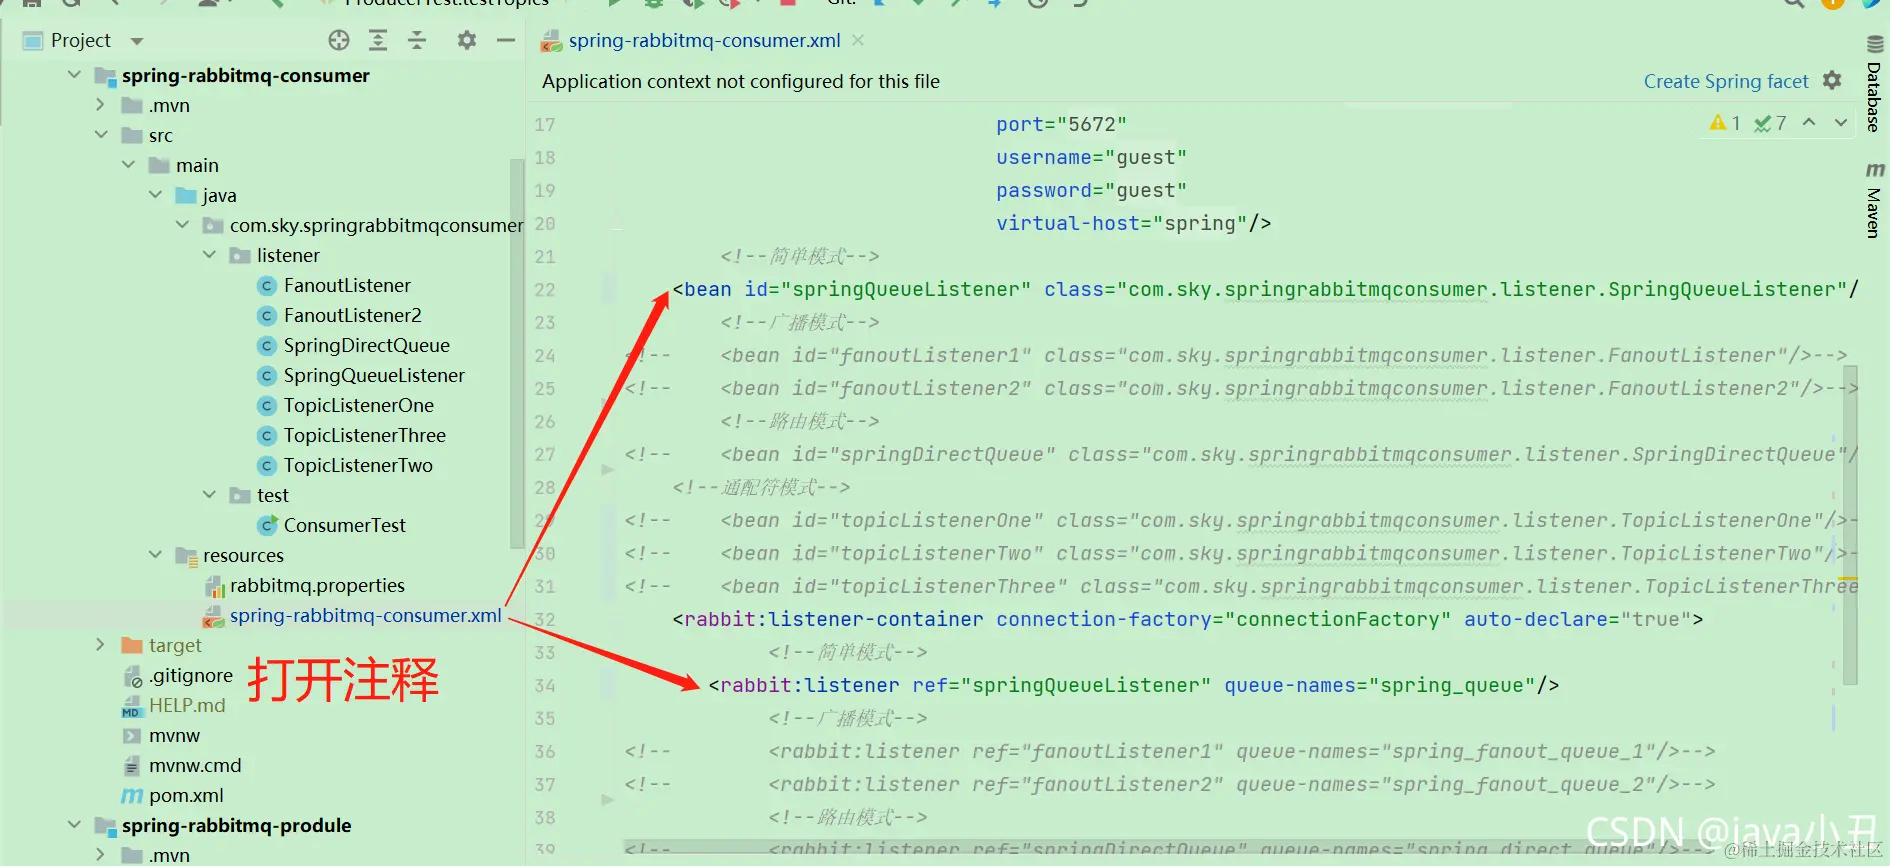This screenshot has height=866, width=1890.
Task: Click the Create Spring facet link
Action: coord(1726,81)
